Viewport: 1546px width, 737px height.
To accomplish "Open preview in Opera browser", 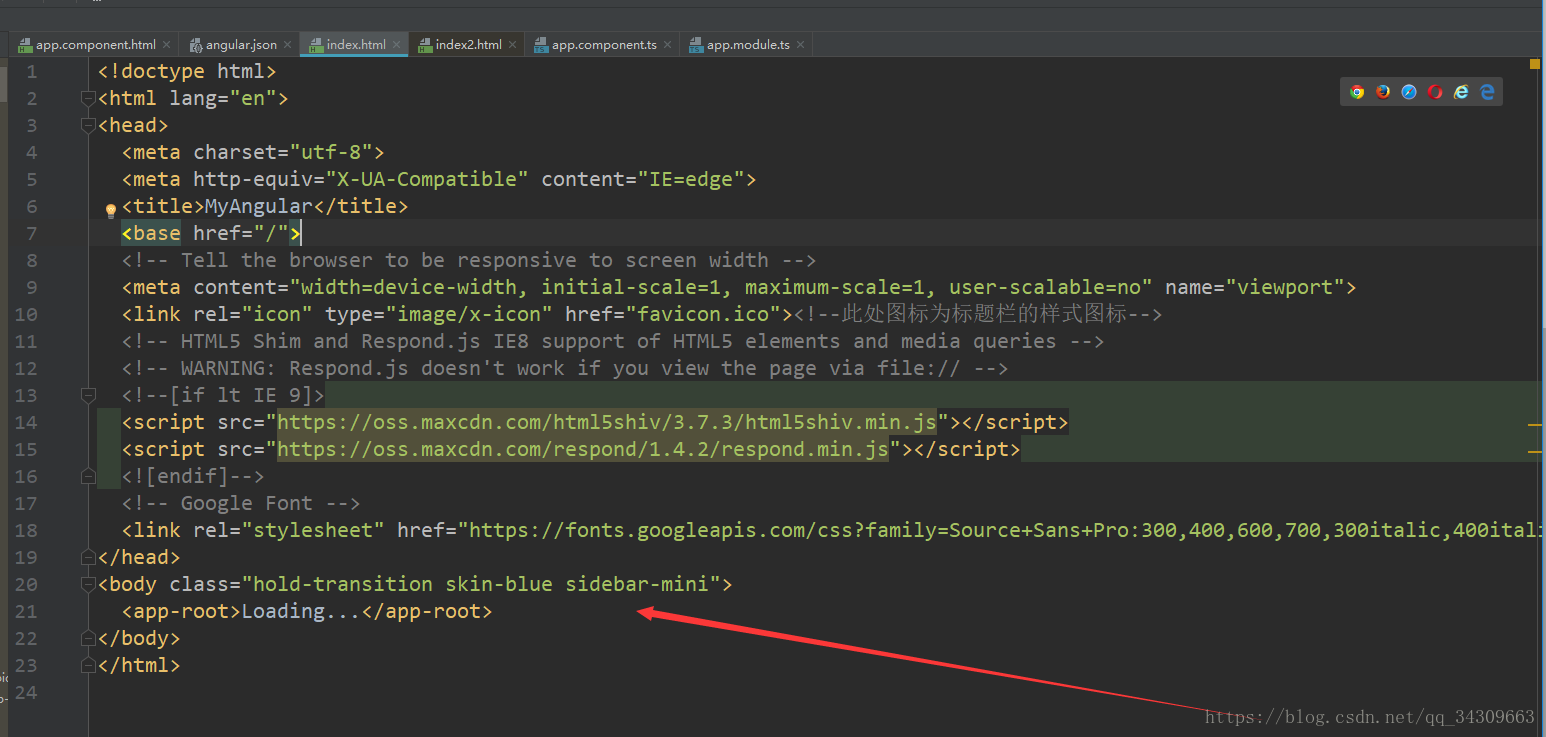I will (1435, 92).
